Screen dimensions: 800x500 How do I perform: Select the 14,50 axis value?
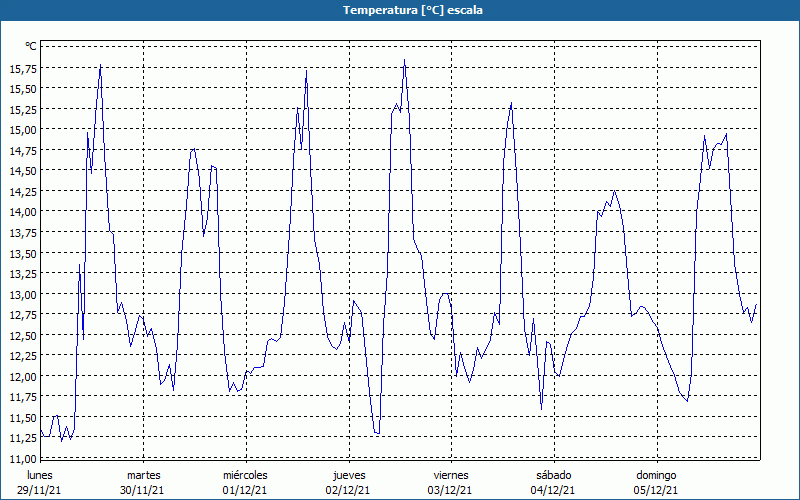[23, 171]
